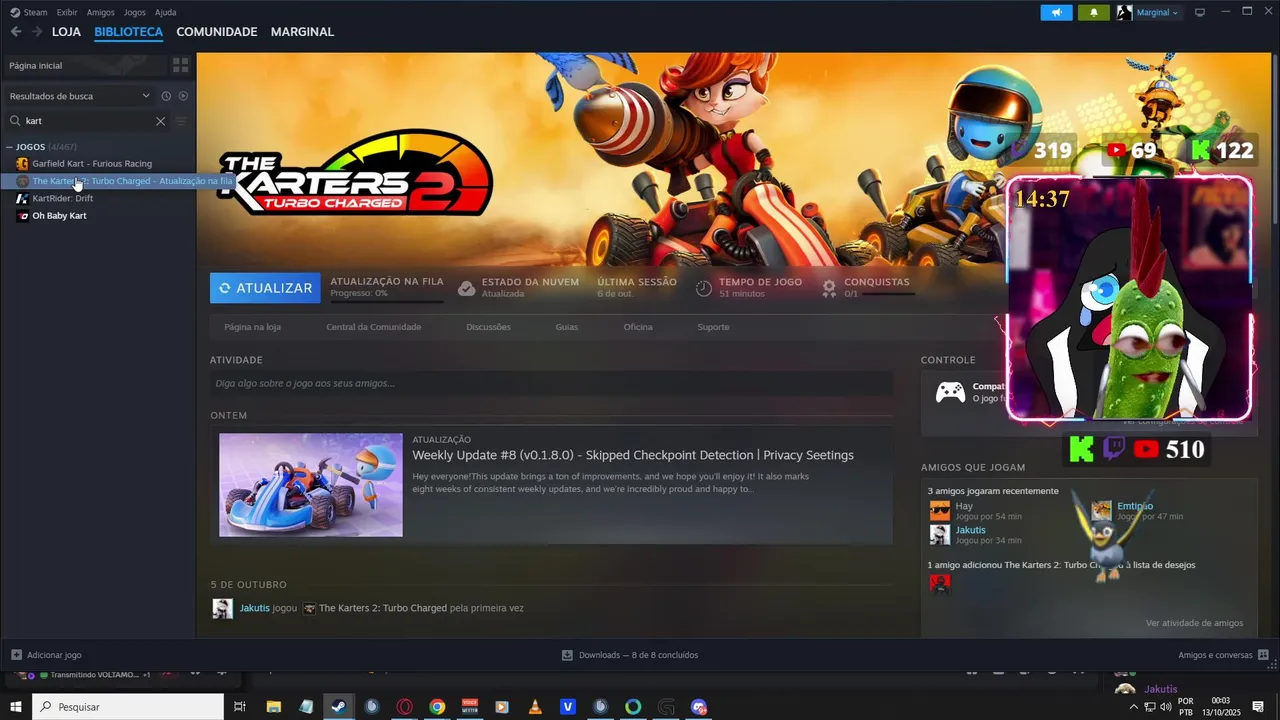Open the Weekly Update #8 thumbnail
1280x720 pixels.
tap(311, 485)
